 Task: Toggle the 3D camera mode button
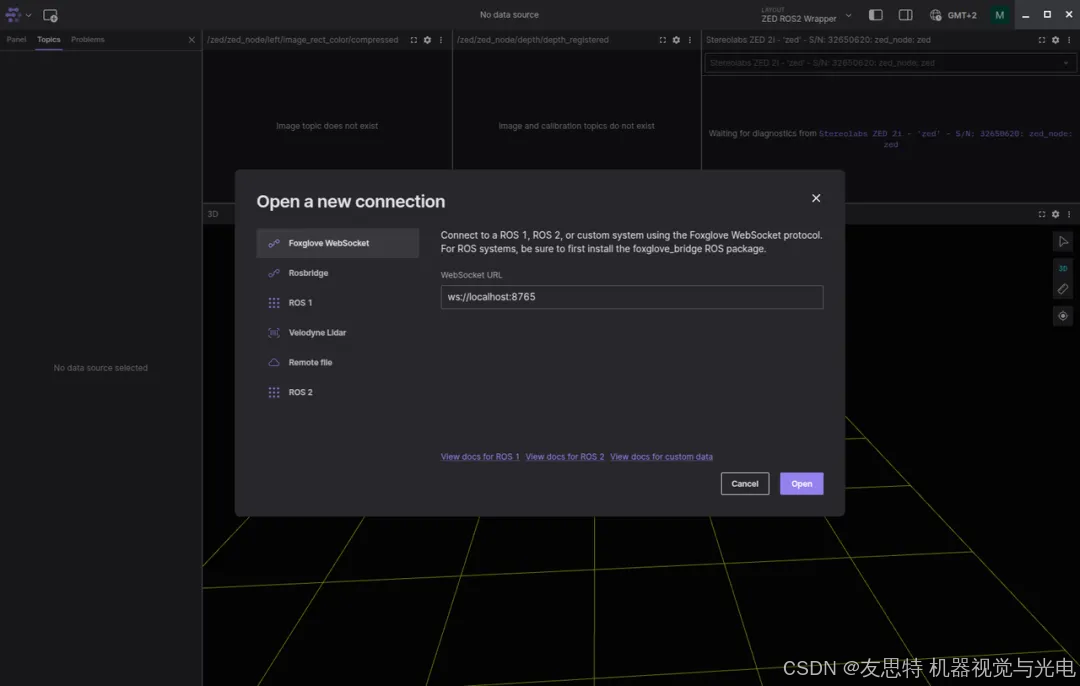pos(1063,269)
